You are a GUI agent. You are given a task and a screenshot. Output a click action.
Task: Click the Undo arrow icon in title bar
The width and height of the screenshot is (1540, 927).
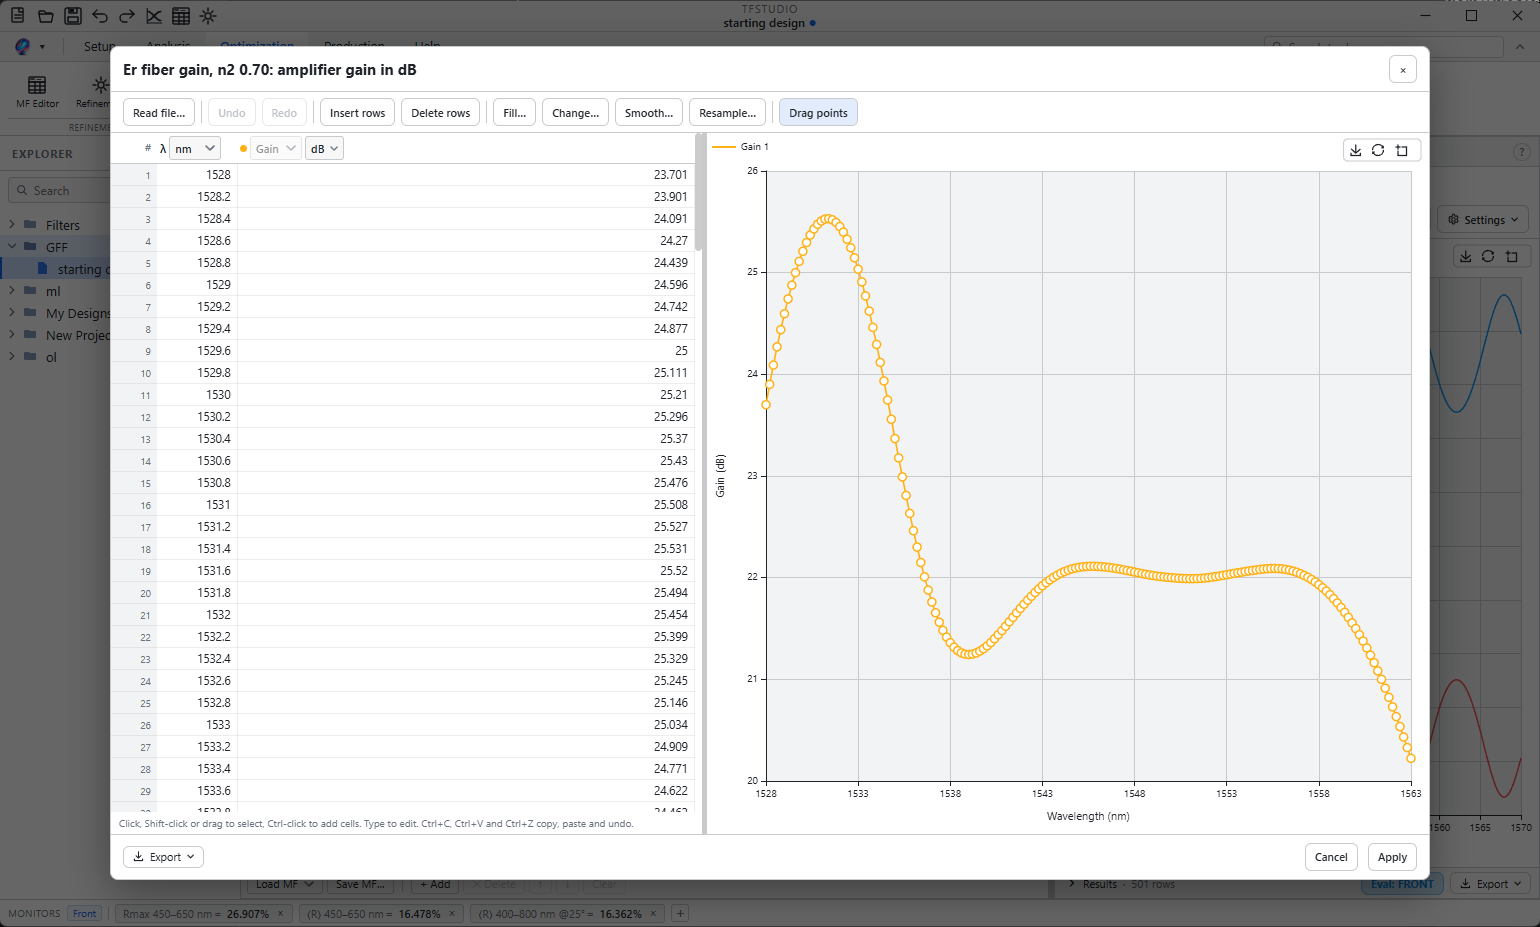[99, 16]
